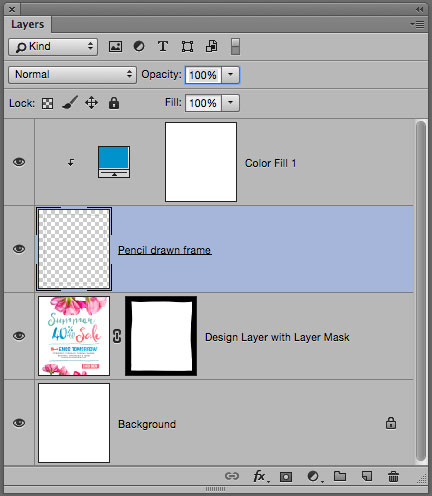Open the Layers panel flyout menu
The image size is (432, 496).
point(417,24)
